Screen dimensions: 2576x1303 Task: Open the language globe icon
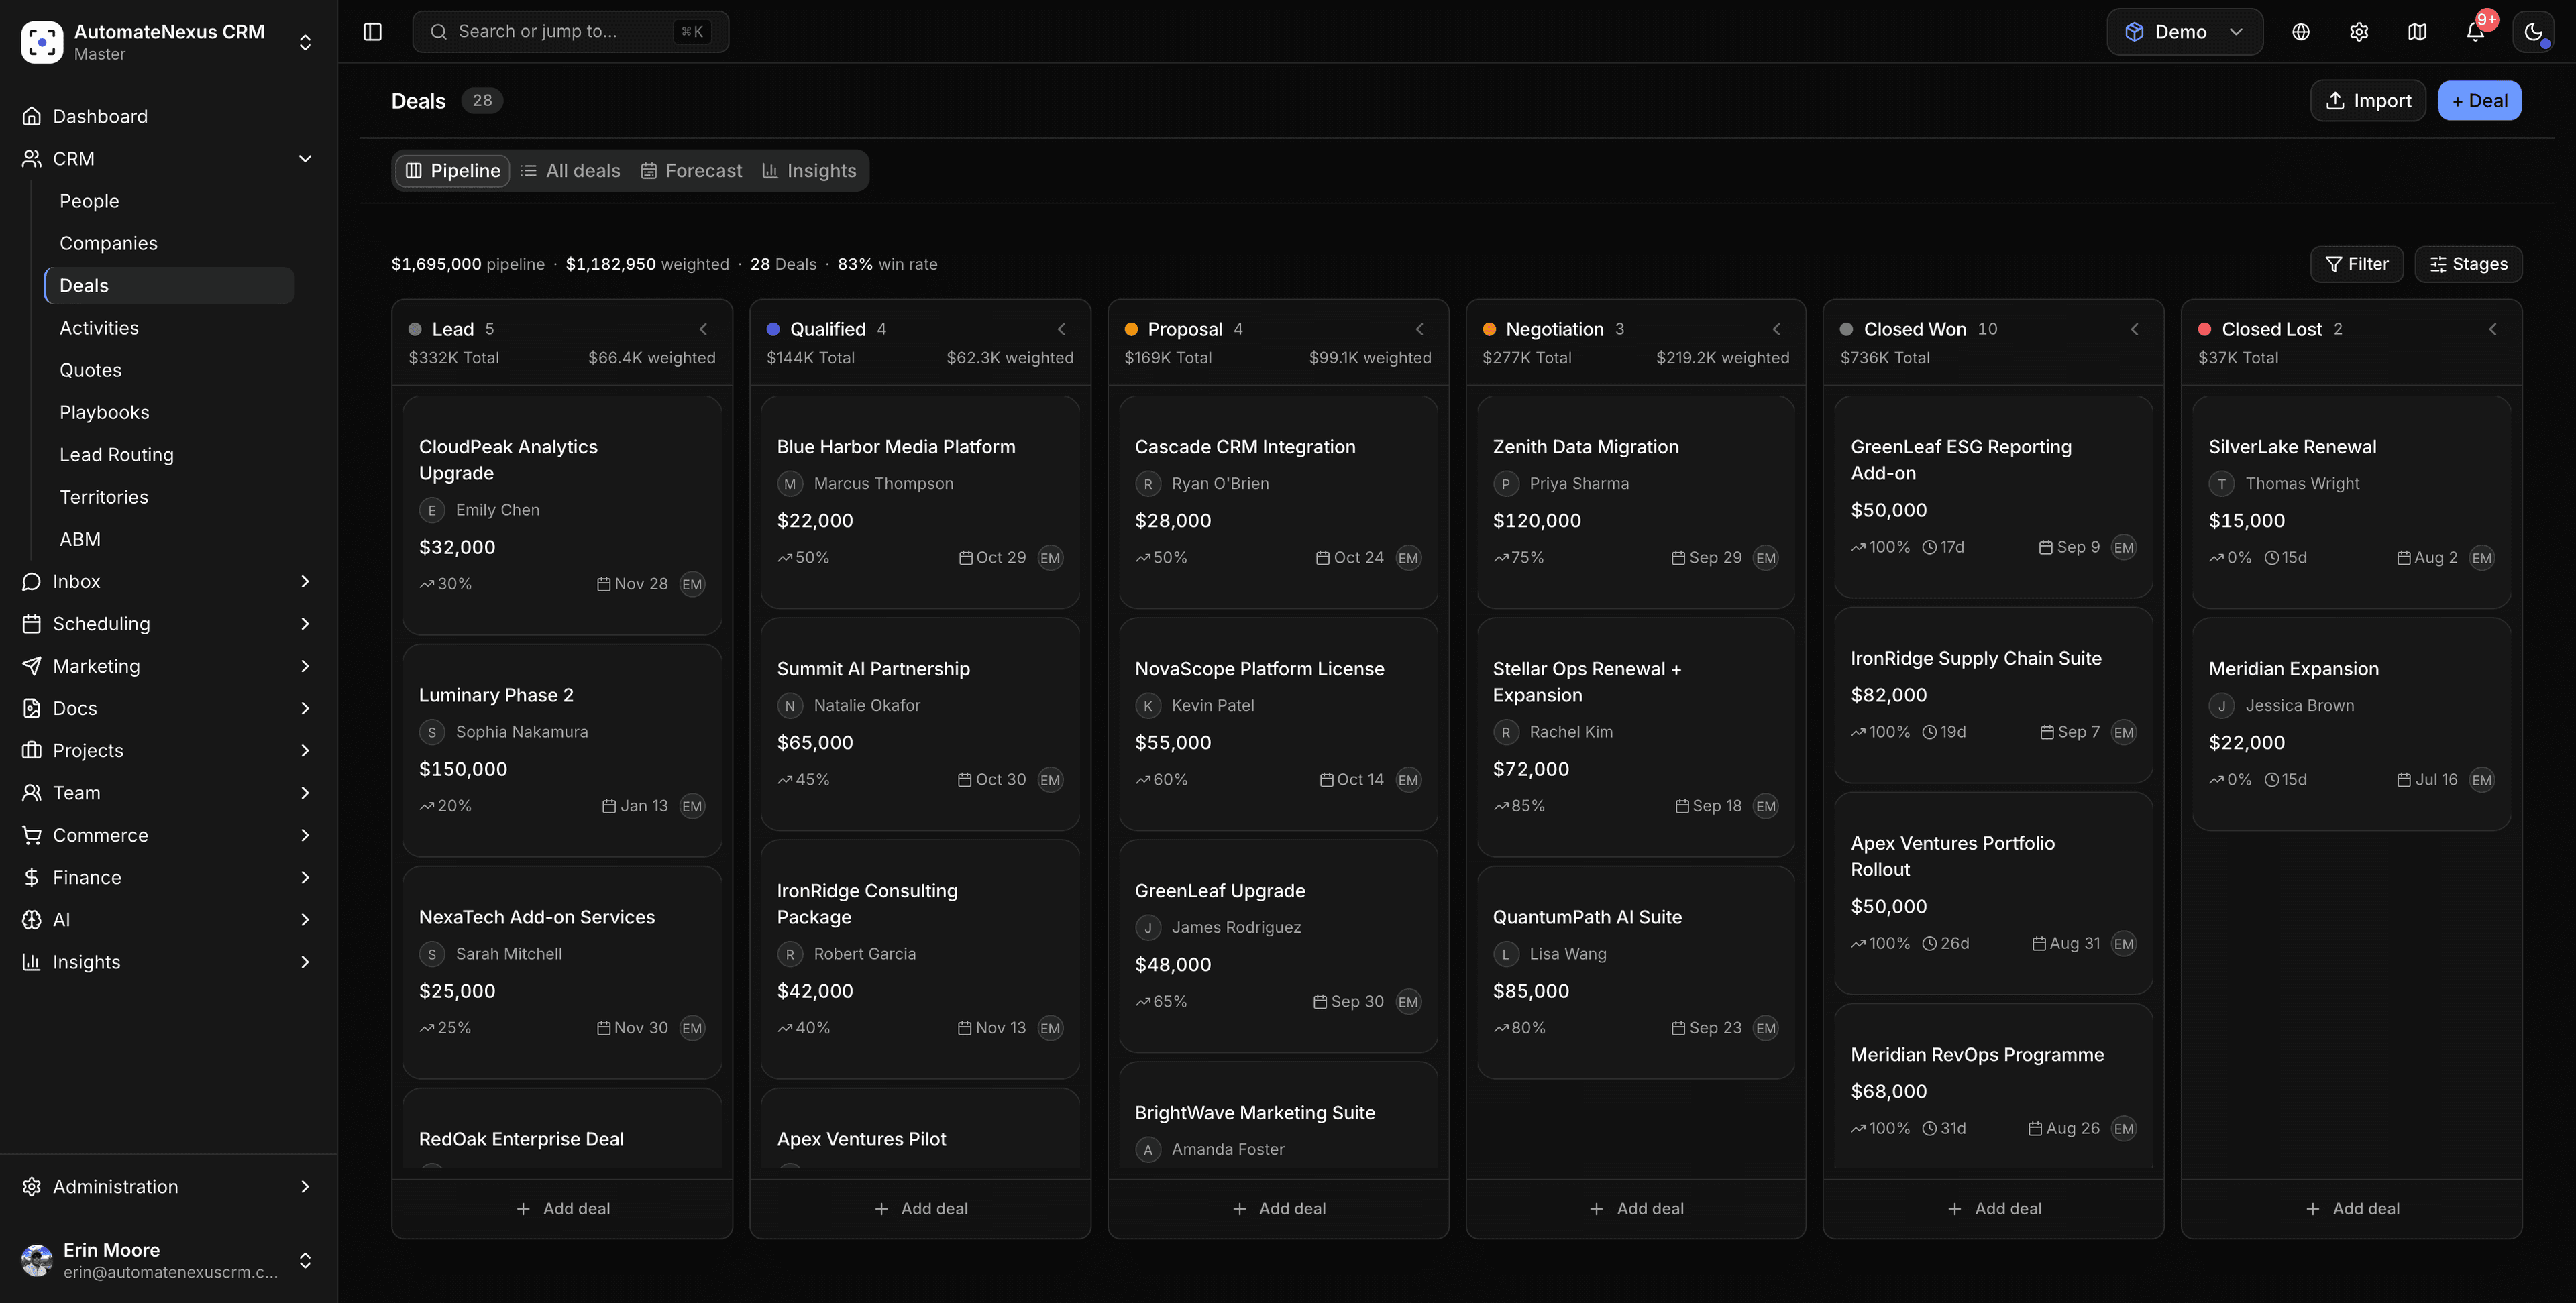[2301, 32]
